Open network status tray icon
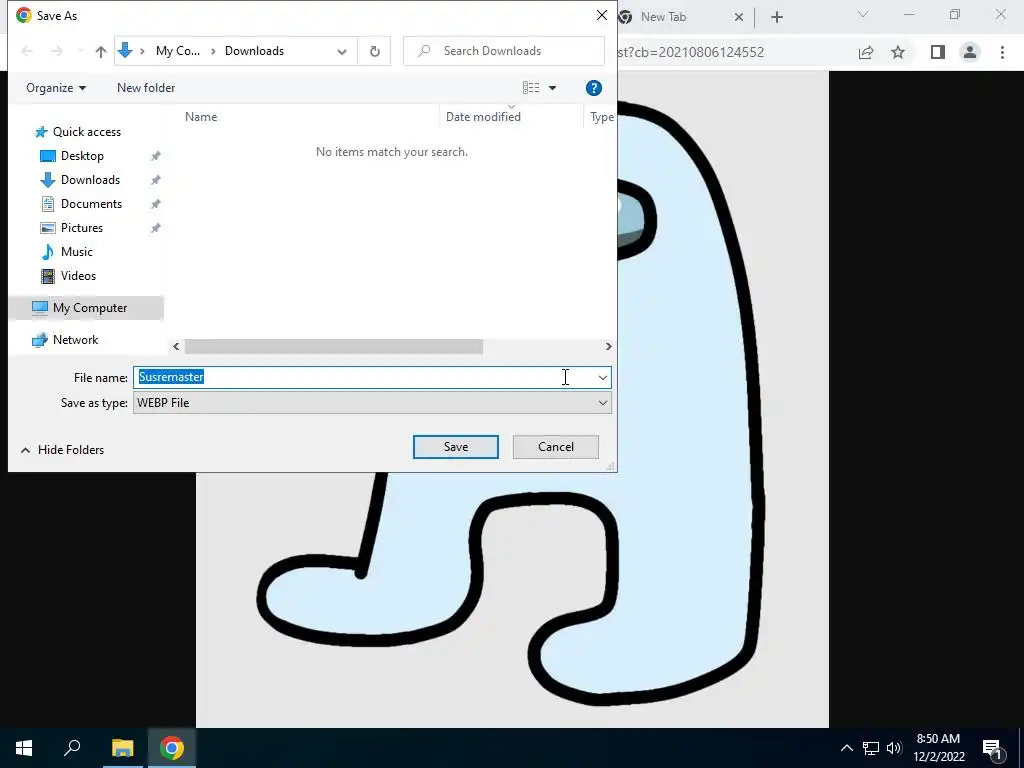The width and height of the screenshot is (1024, 768). tap(871, 748)
